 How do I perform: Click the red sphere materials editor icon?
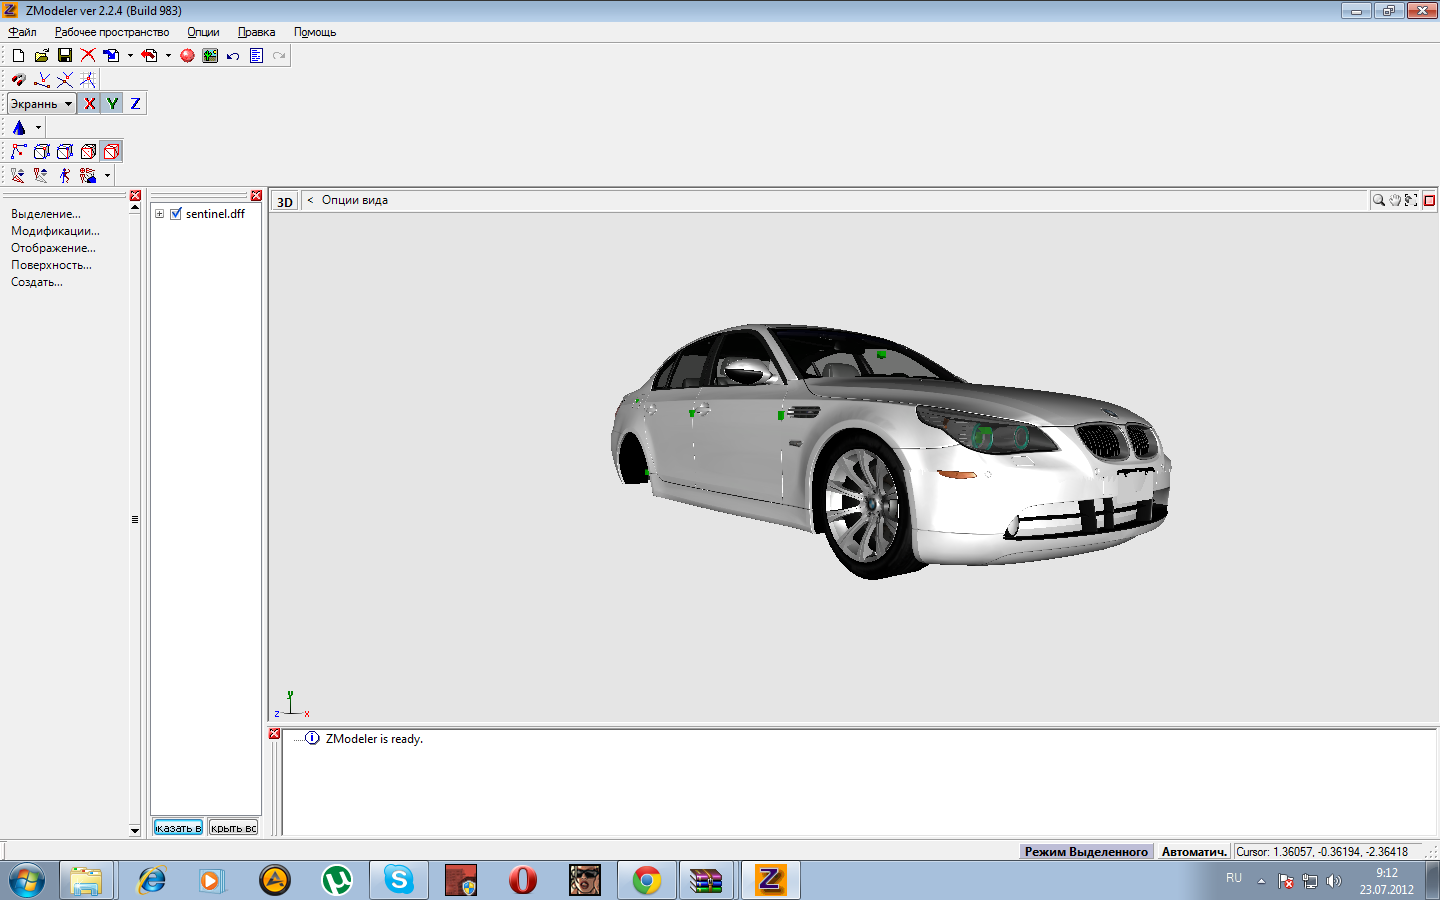(187, 56)
